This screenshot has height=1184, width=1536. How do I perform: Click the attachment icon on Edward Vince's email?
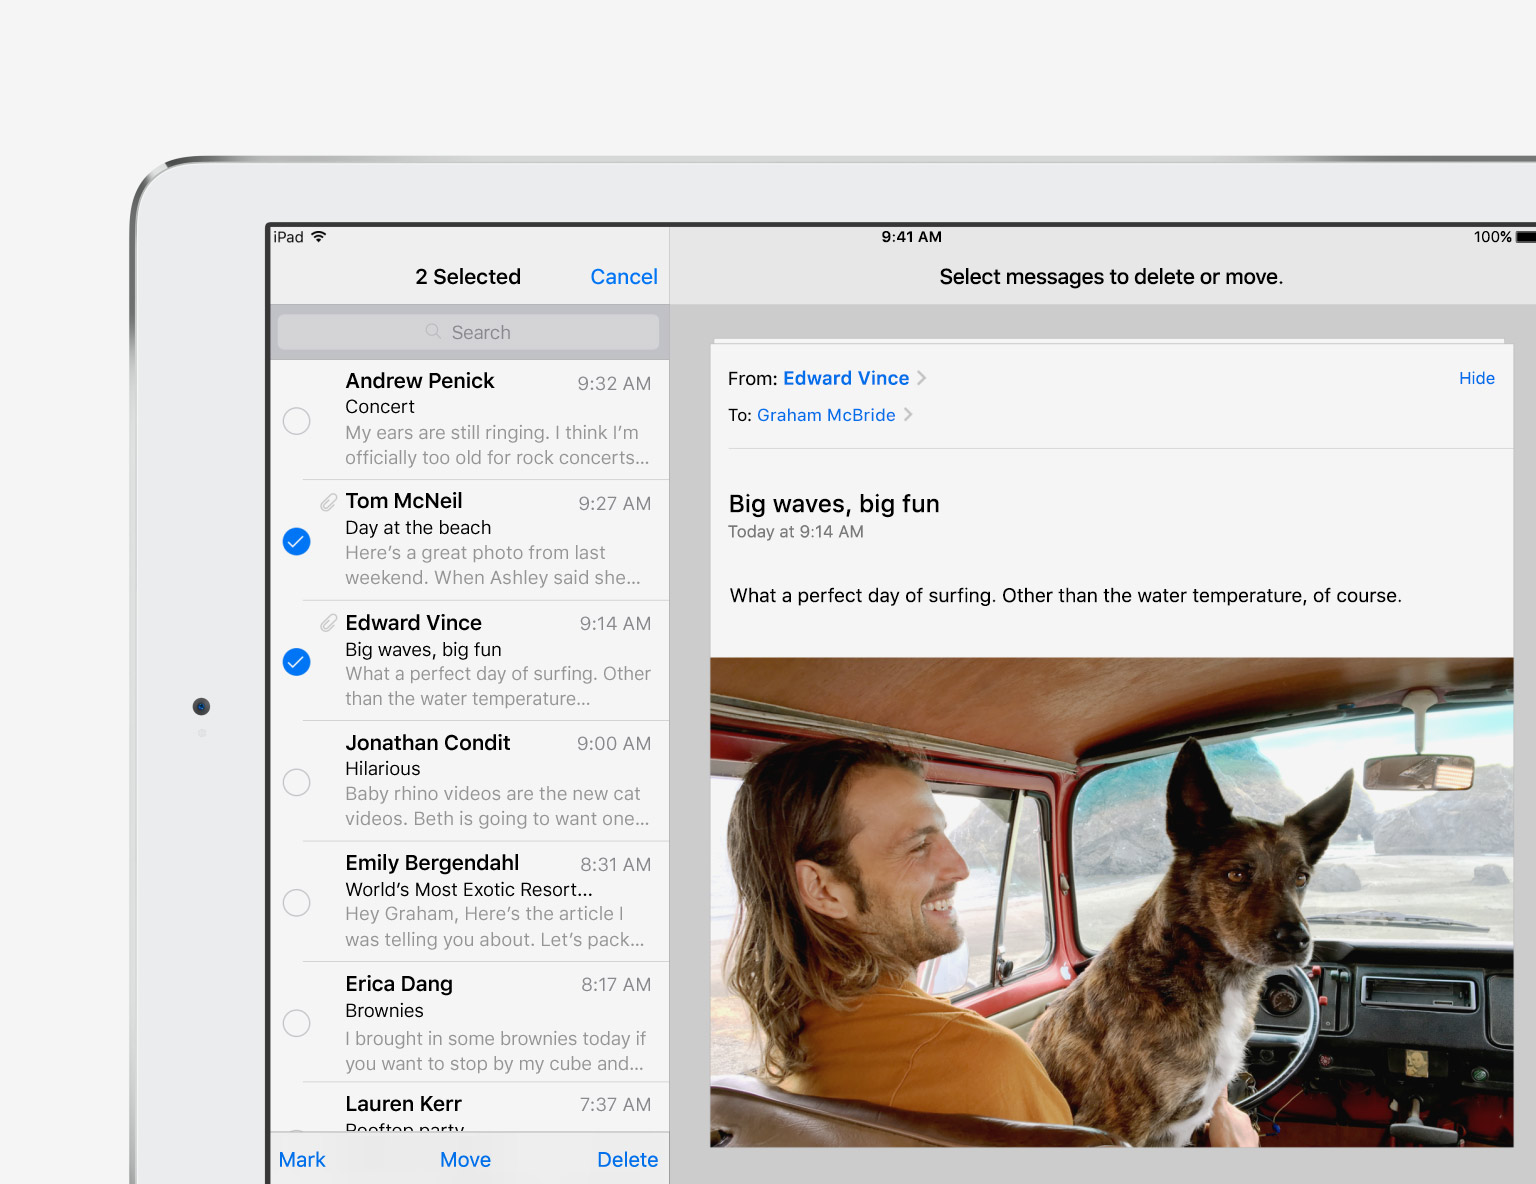pos(328,623)
